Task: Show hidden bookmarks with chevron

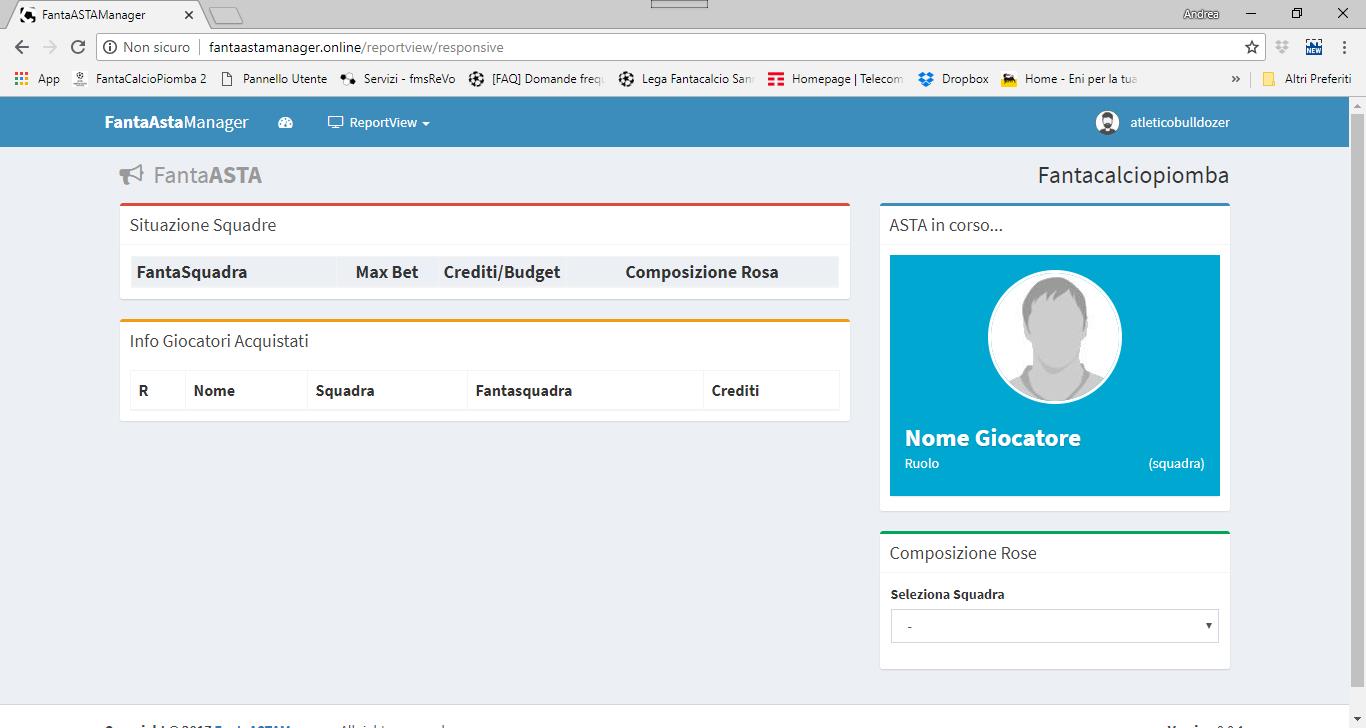Action: [x=1236, y=79]
